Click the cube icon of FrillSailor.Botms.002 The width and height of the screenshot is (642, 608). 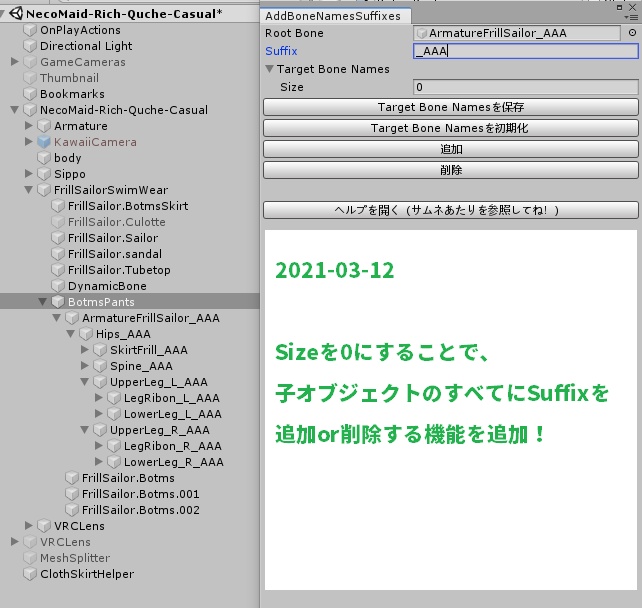(72, 510)
